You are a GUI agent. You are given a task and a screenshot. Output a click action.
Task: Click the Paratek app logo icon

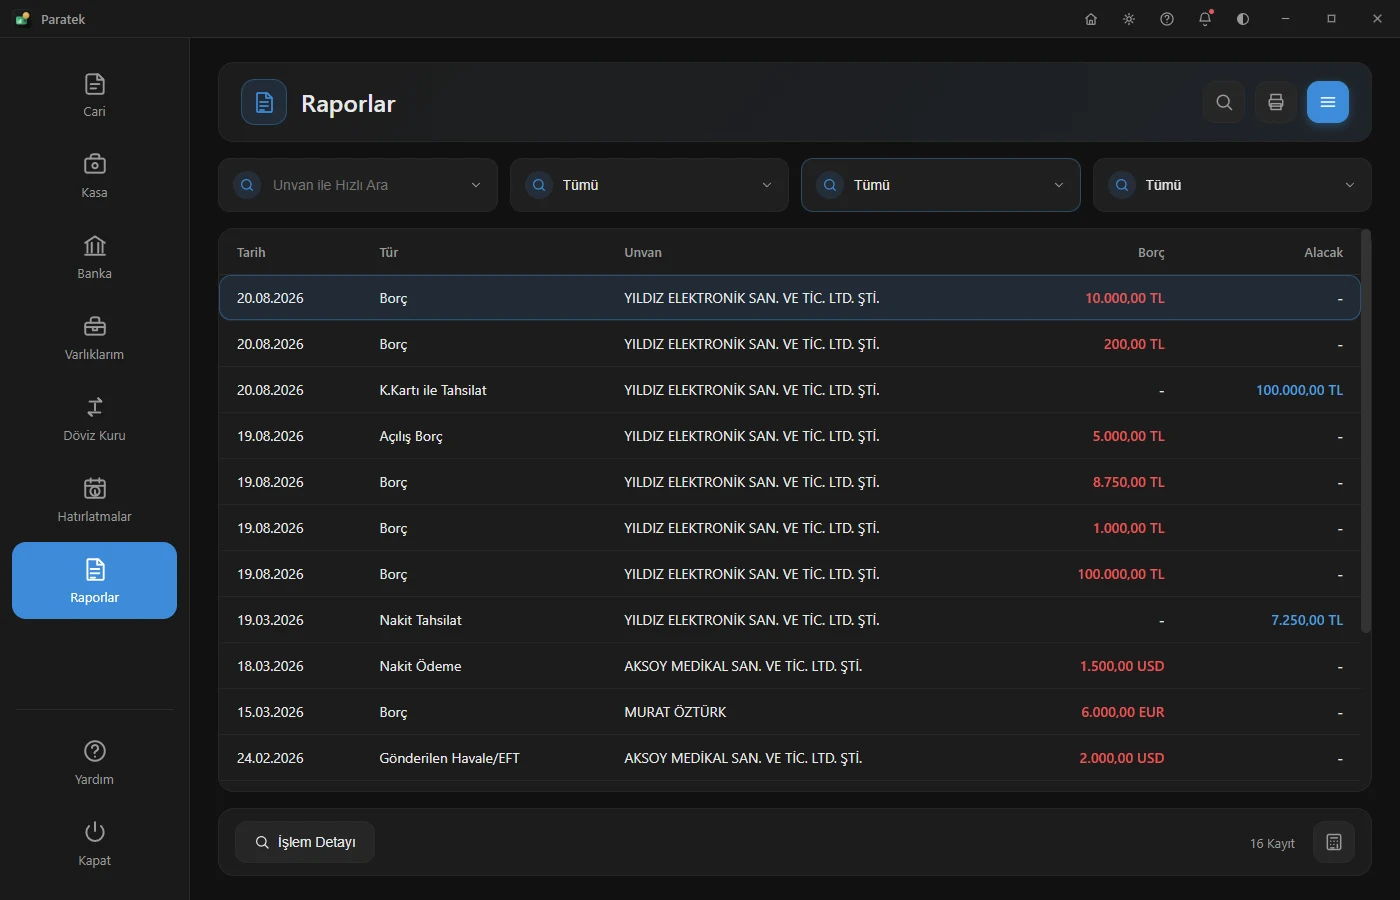[x=22, y=19]
